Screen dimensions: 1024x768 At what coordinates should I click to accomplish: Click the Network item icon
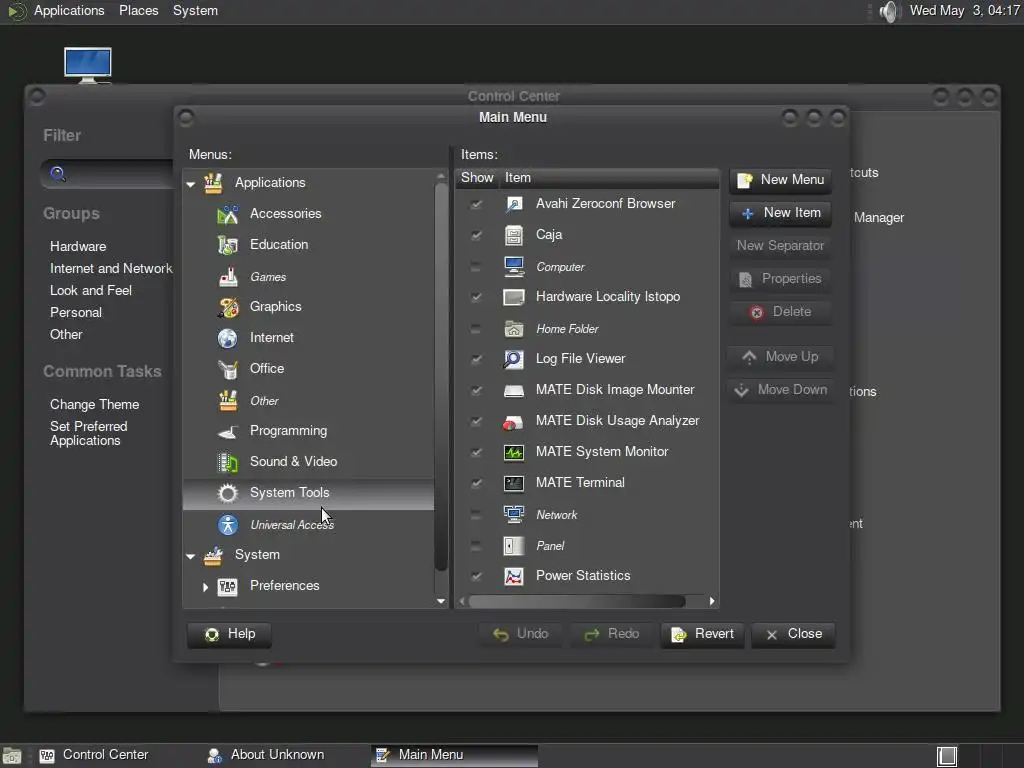coord(514,515)
